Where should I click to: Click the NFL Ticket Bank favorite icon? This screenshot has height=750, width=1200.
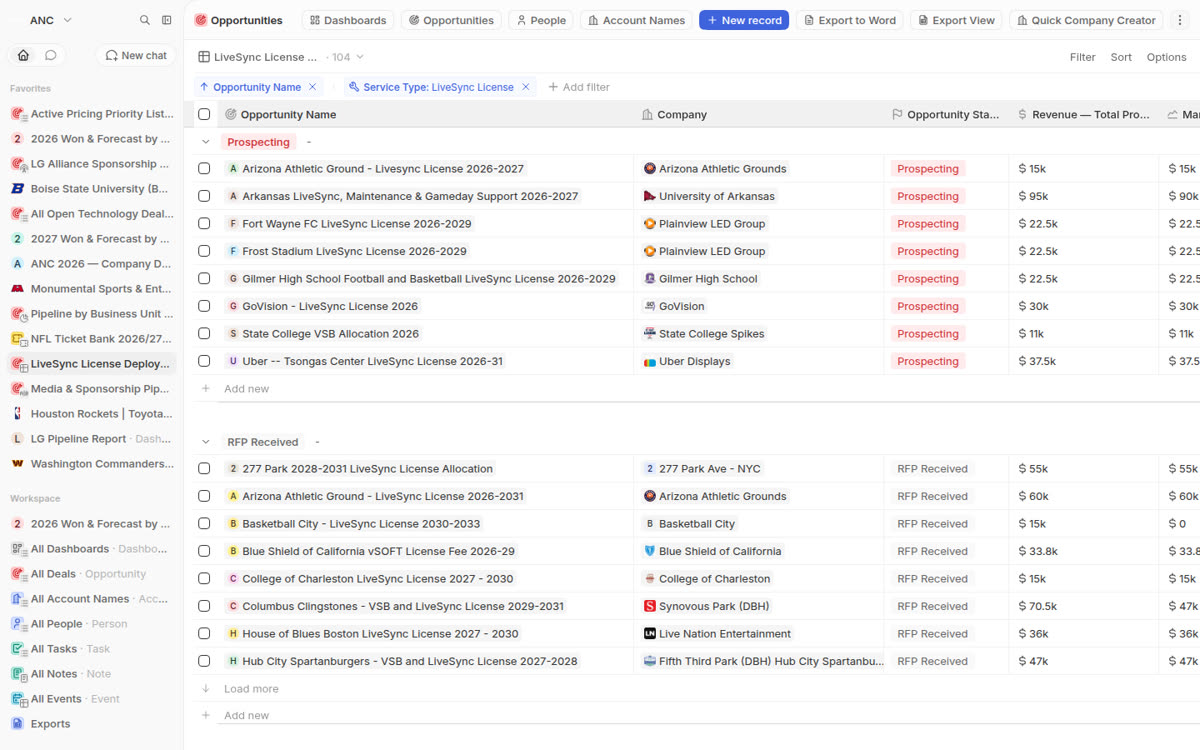pyautogui.click(x=17, y=338)
